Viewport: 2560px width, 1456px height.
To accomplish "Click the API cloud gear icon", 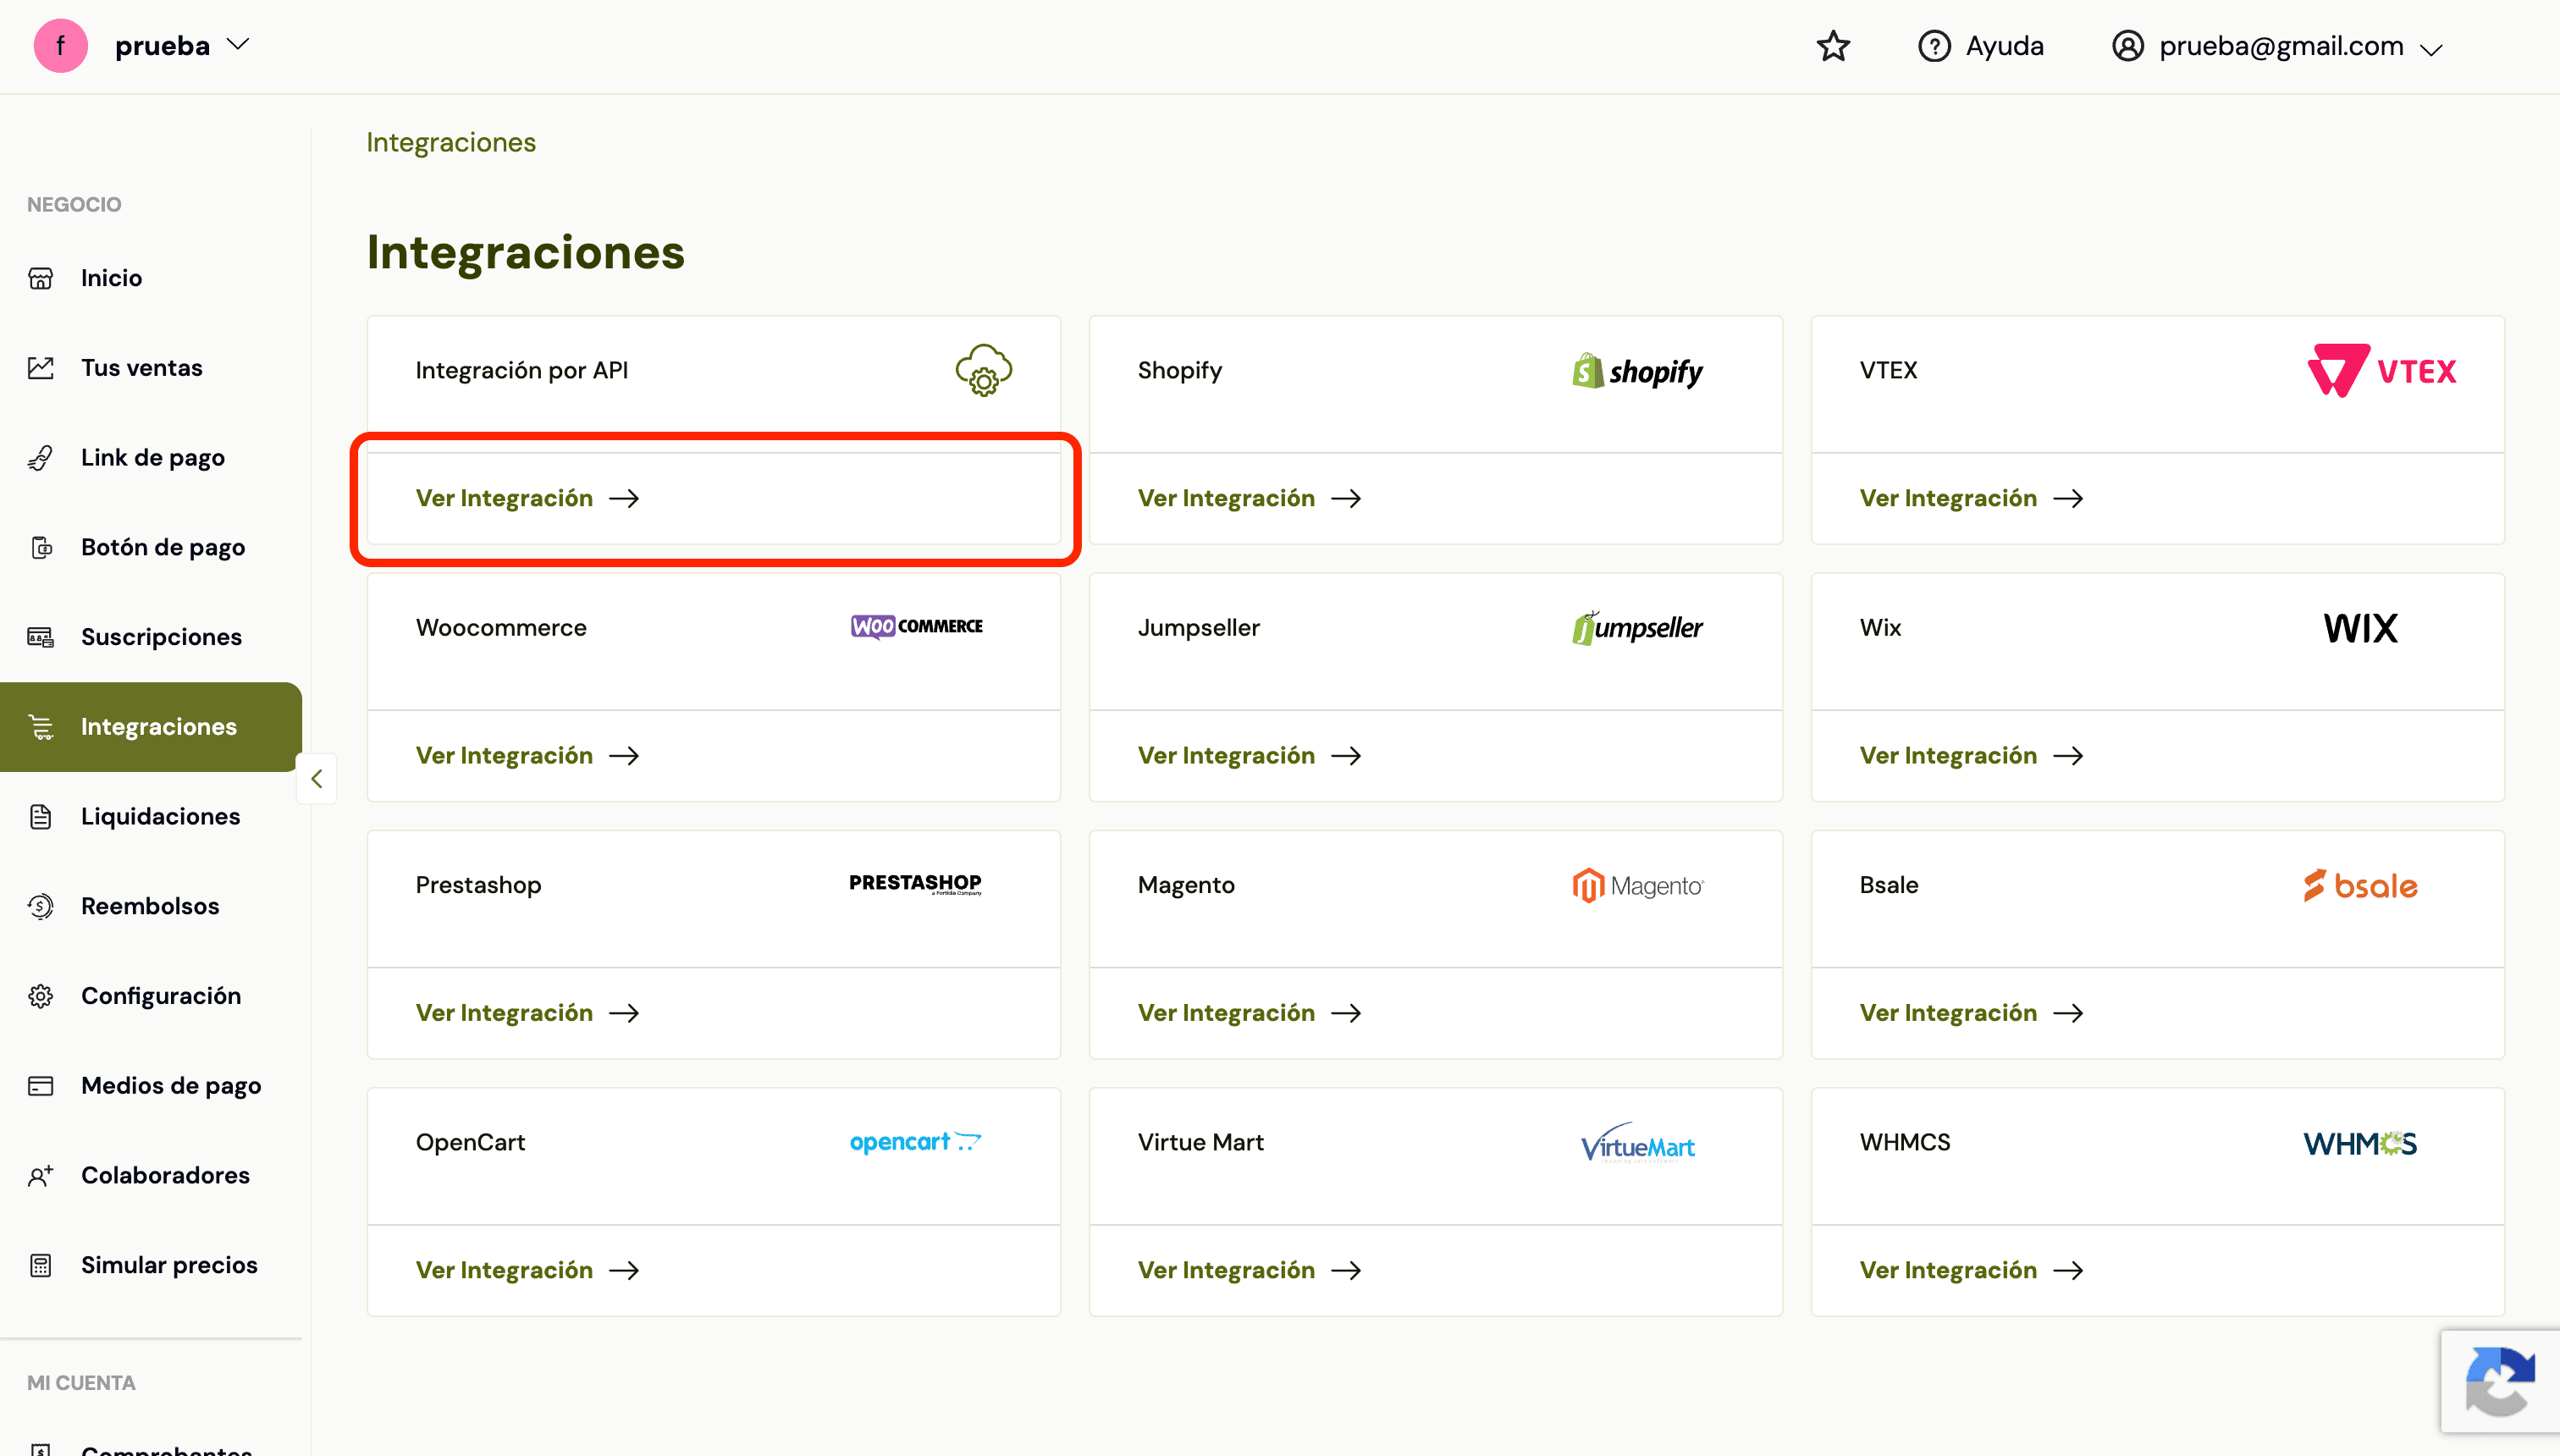I will 984,370.
